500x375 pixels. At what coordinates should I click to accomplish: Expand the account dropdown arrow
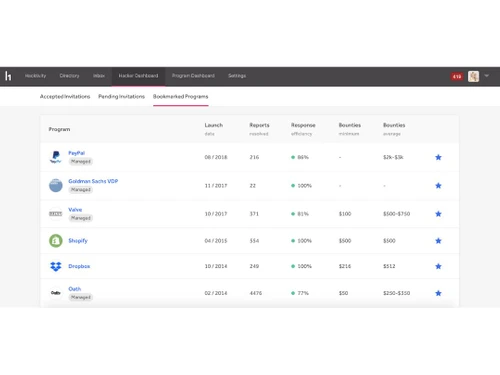[487, 76]
